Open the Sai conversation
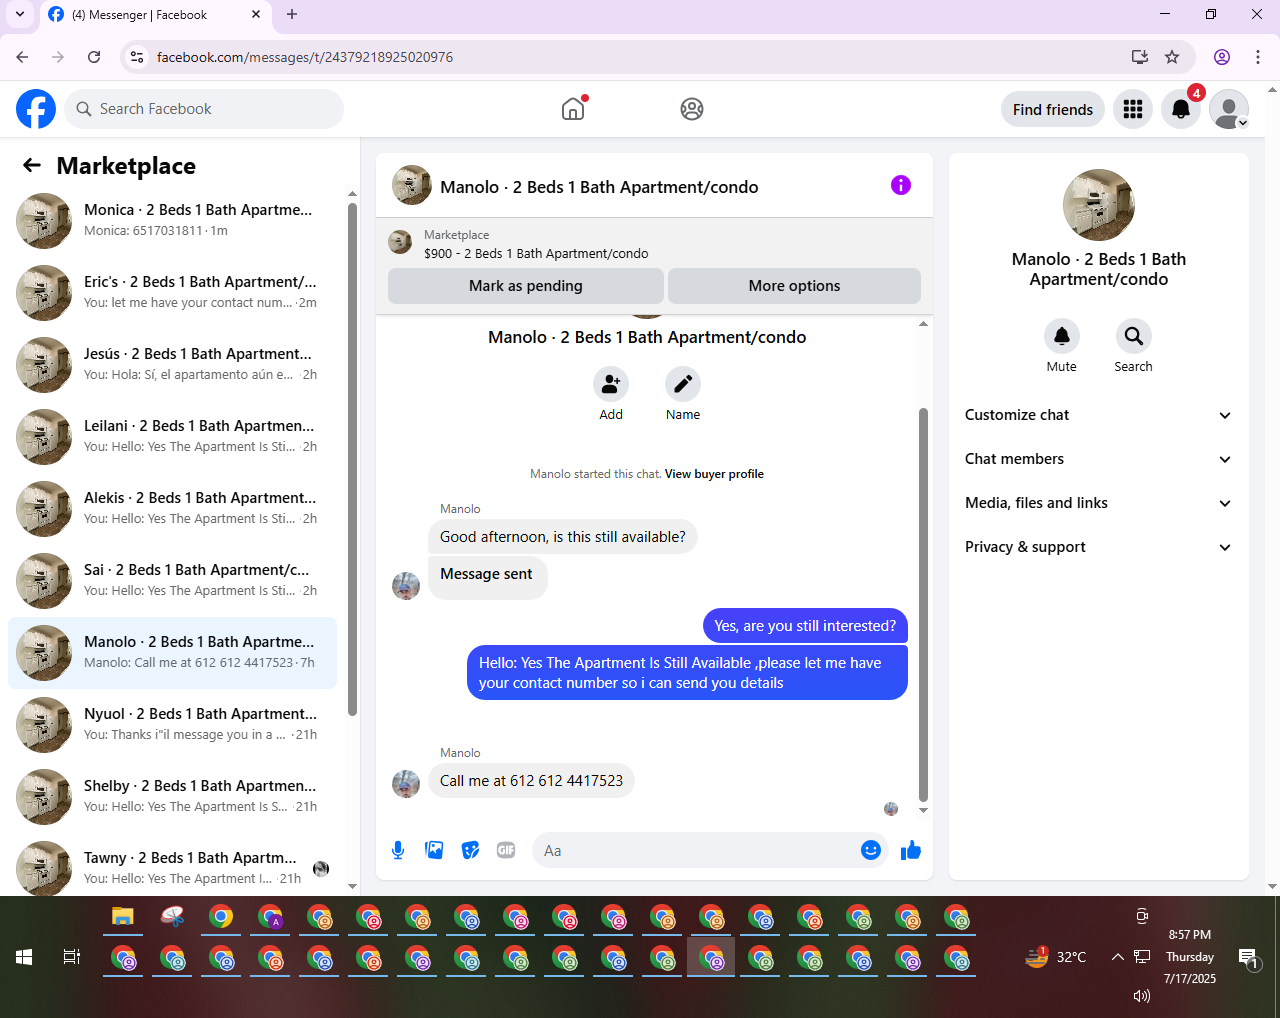Image resolution: width=1280 pixels, height=1018 pixels. [x=172, y=581]
